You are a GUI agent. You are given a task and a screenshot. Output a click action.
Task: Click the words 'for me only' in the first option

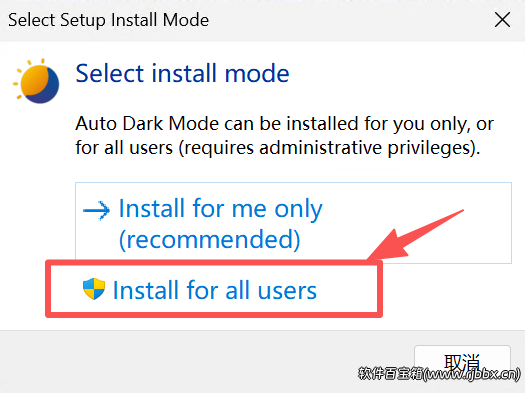click(257, 209)
